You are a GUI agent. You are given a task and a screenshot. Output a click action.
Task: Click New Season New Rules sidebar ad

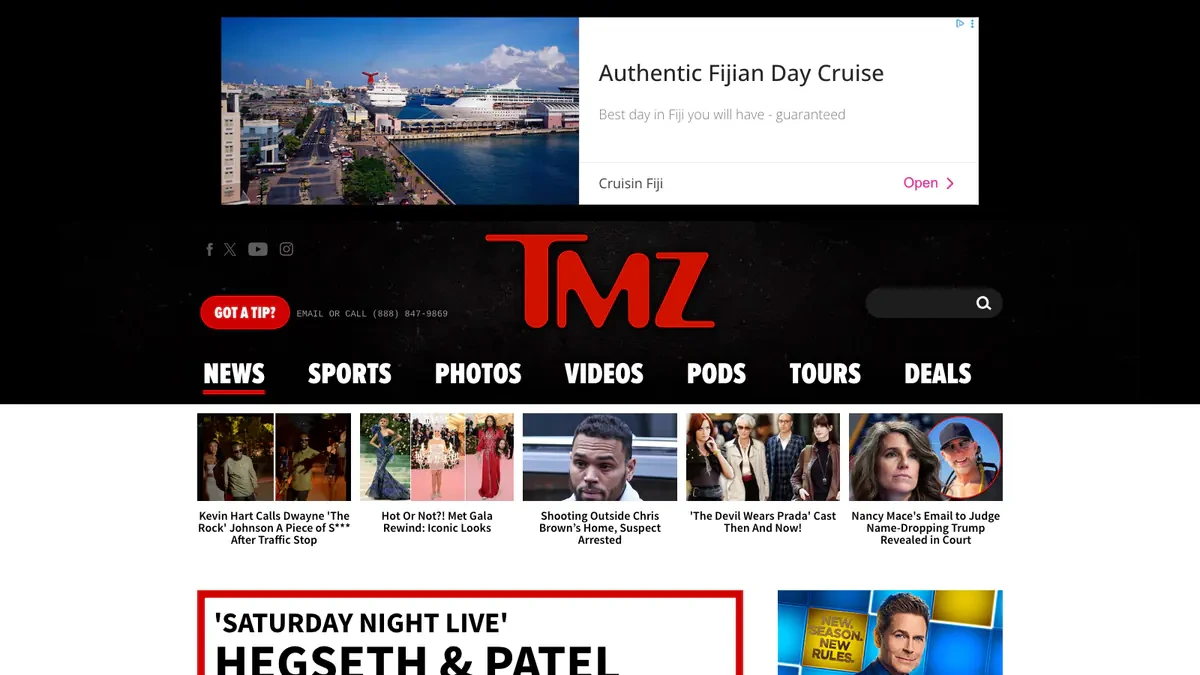(890, 633)
